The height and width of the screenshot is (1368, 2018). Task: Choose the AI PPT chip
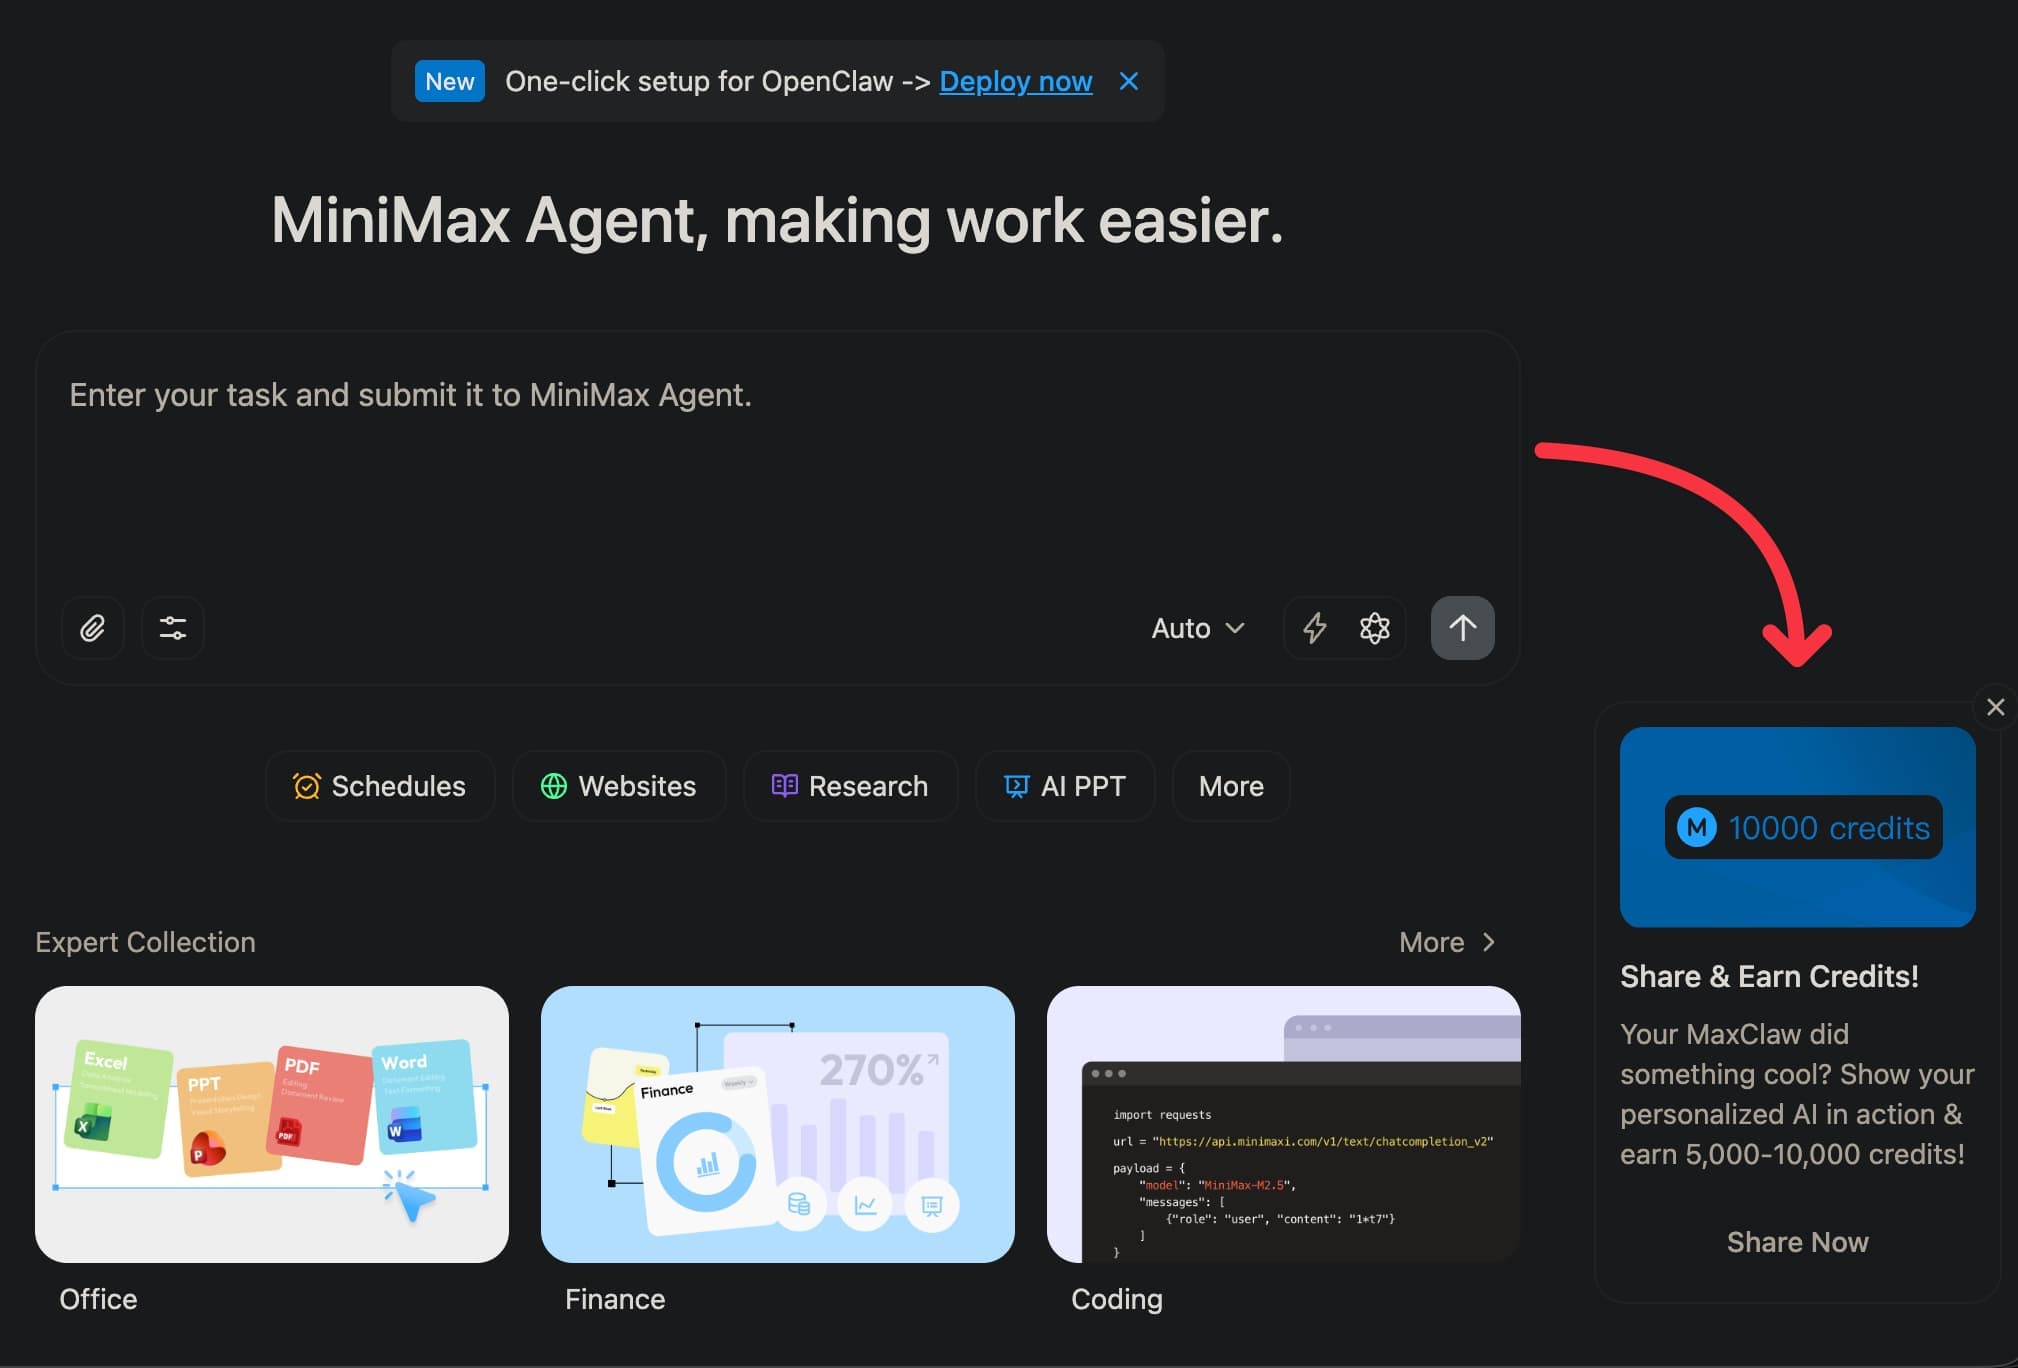(1064, 786)
